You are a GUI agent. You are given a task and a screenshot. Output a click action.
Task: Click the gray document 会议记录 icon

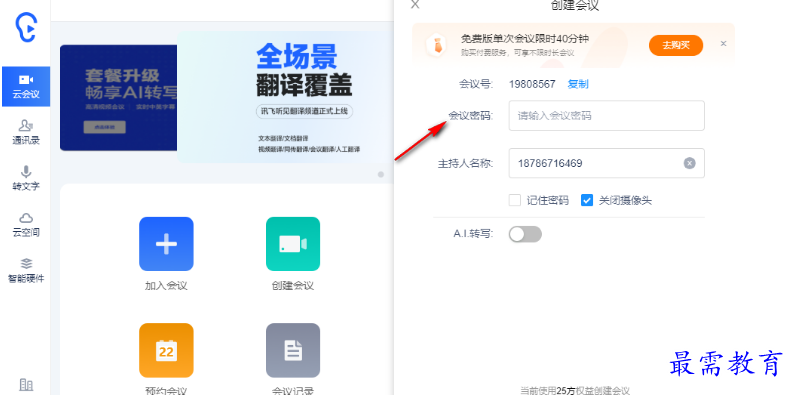[x=293, y=350]
